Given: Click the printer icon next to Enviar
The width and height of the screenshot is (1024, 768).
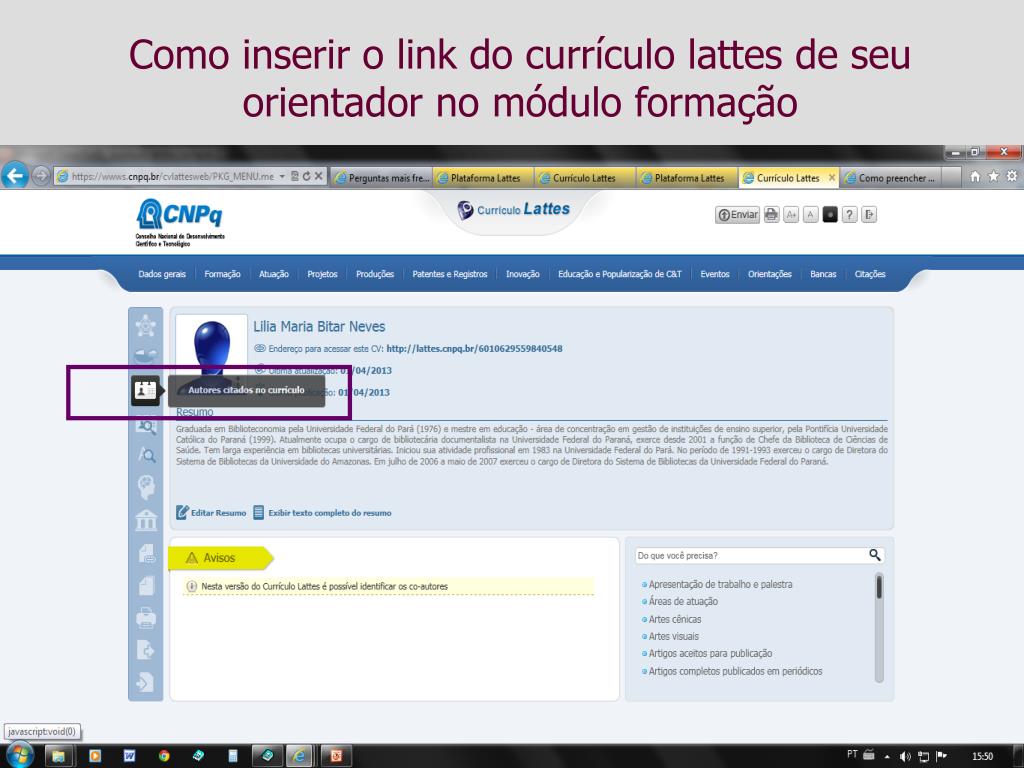Looking at the screenshot, I should [771, 214].
